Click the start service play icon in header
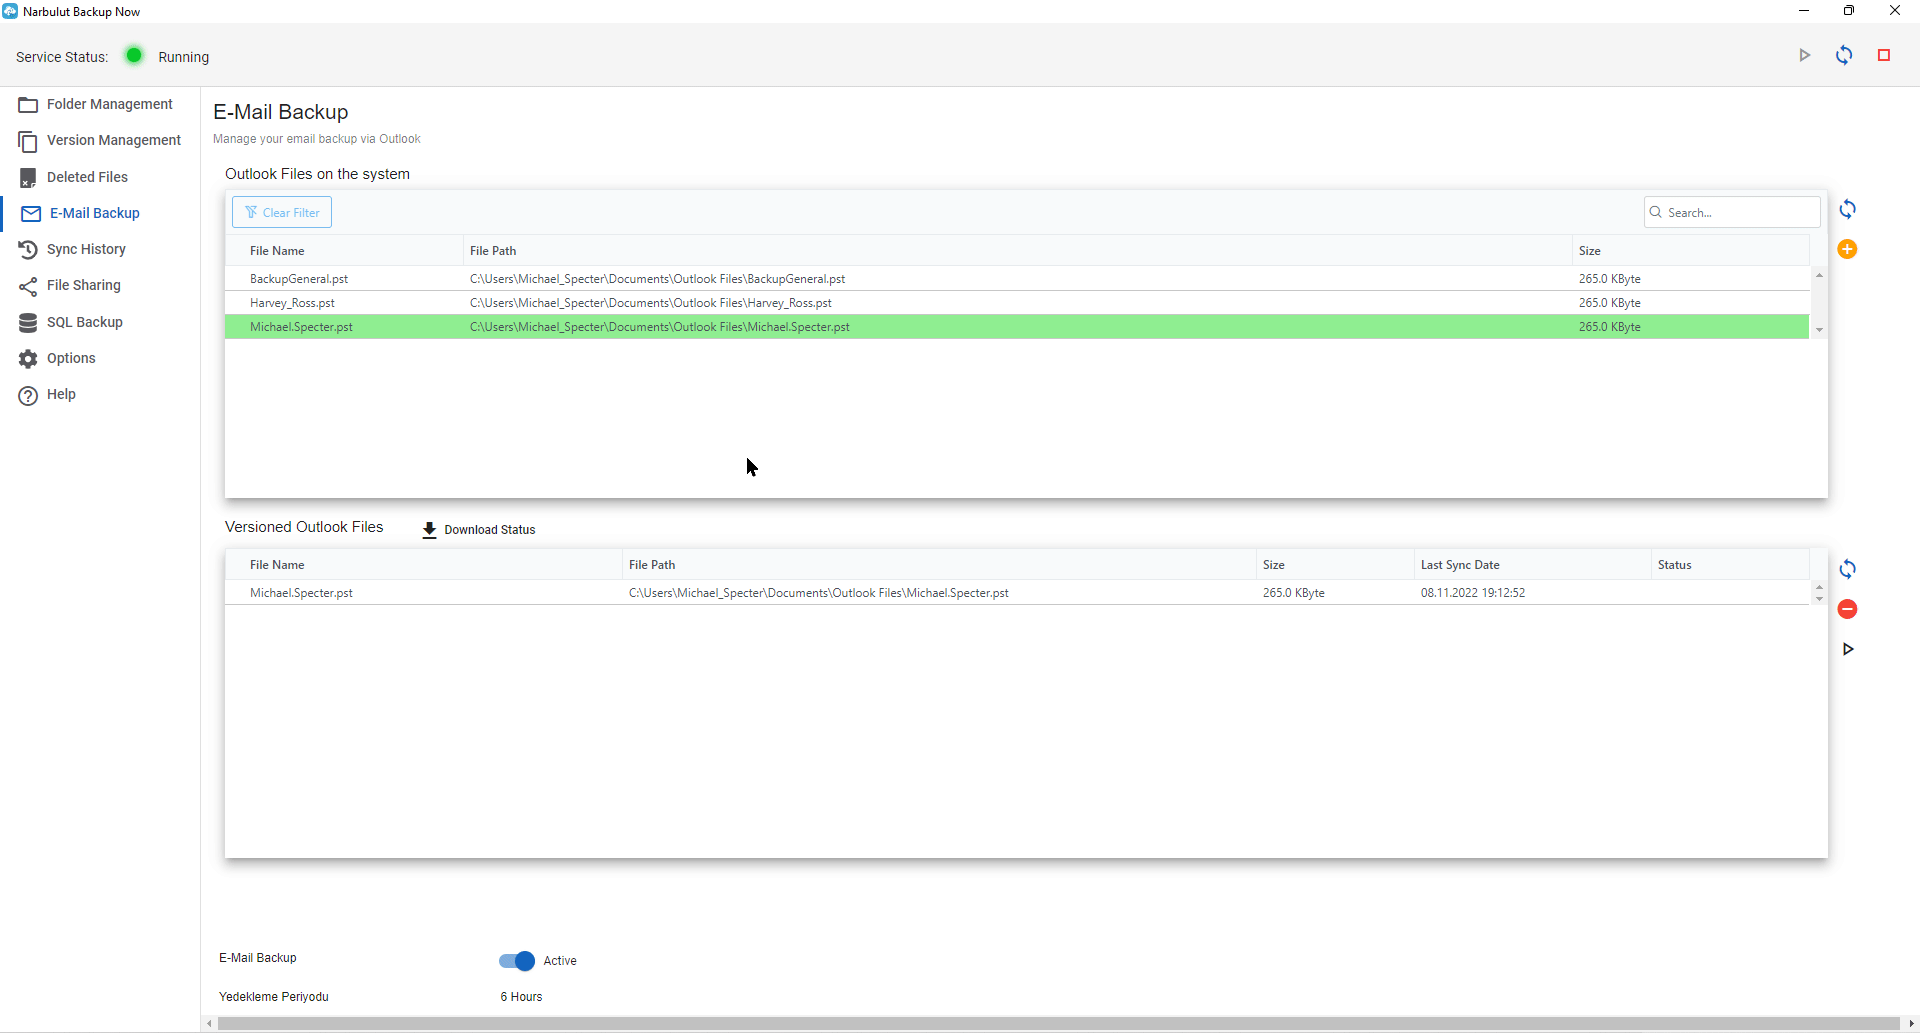 tap(1805, 56)
